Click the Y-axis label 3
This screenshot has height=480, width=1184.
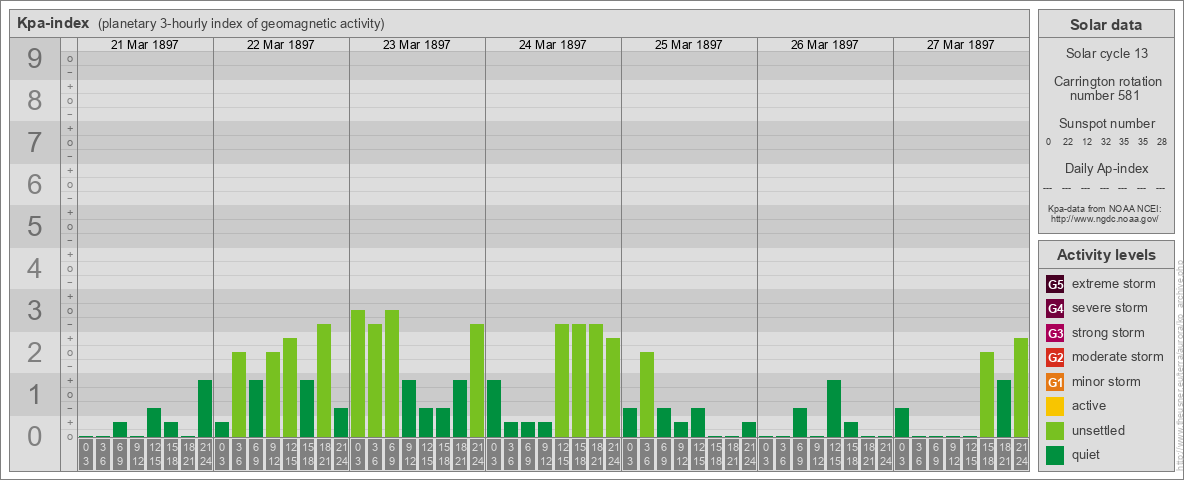(35, 310)
